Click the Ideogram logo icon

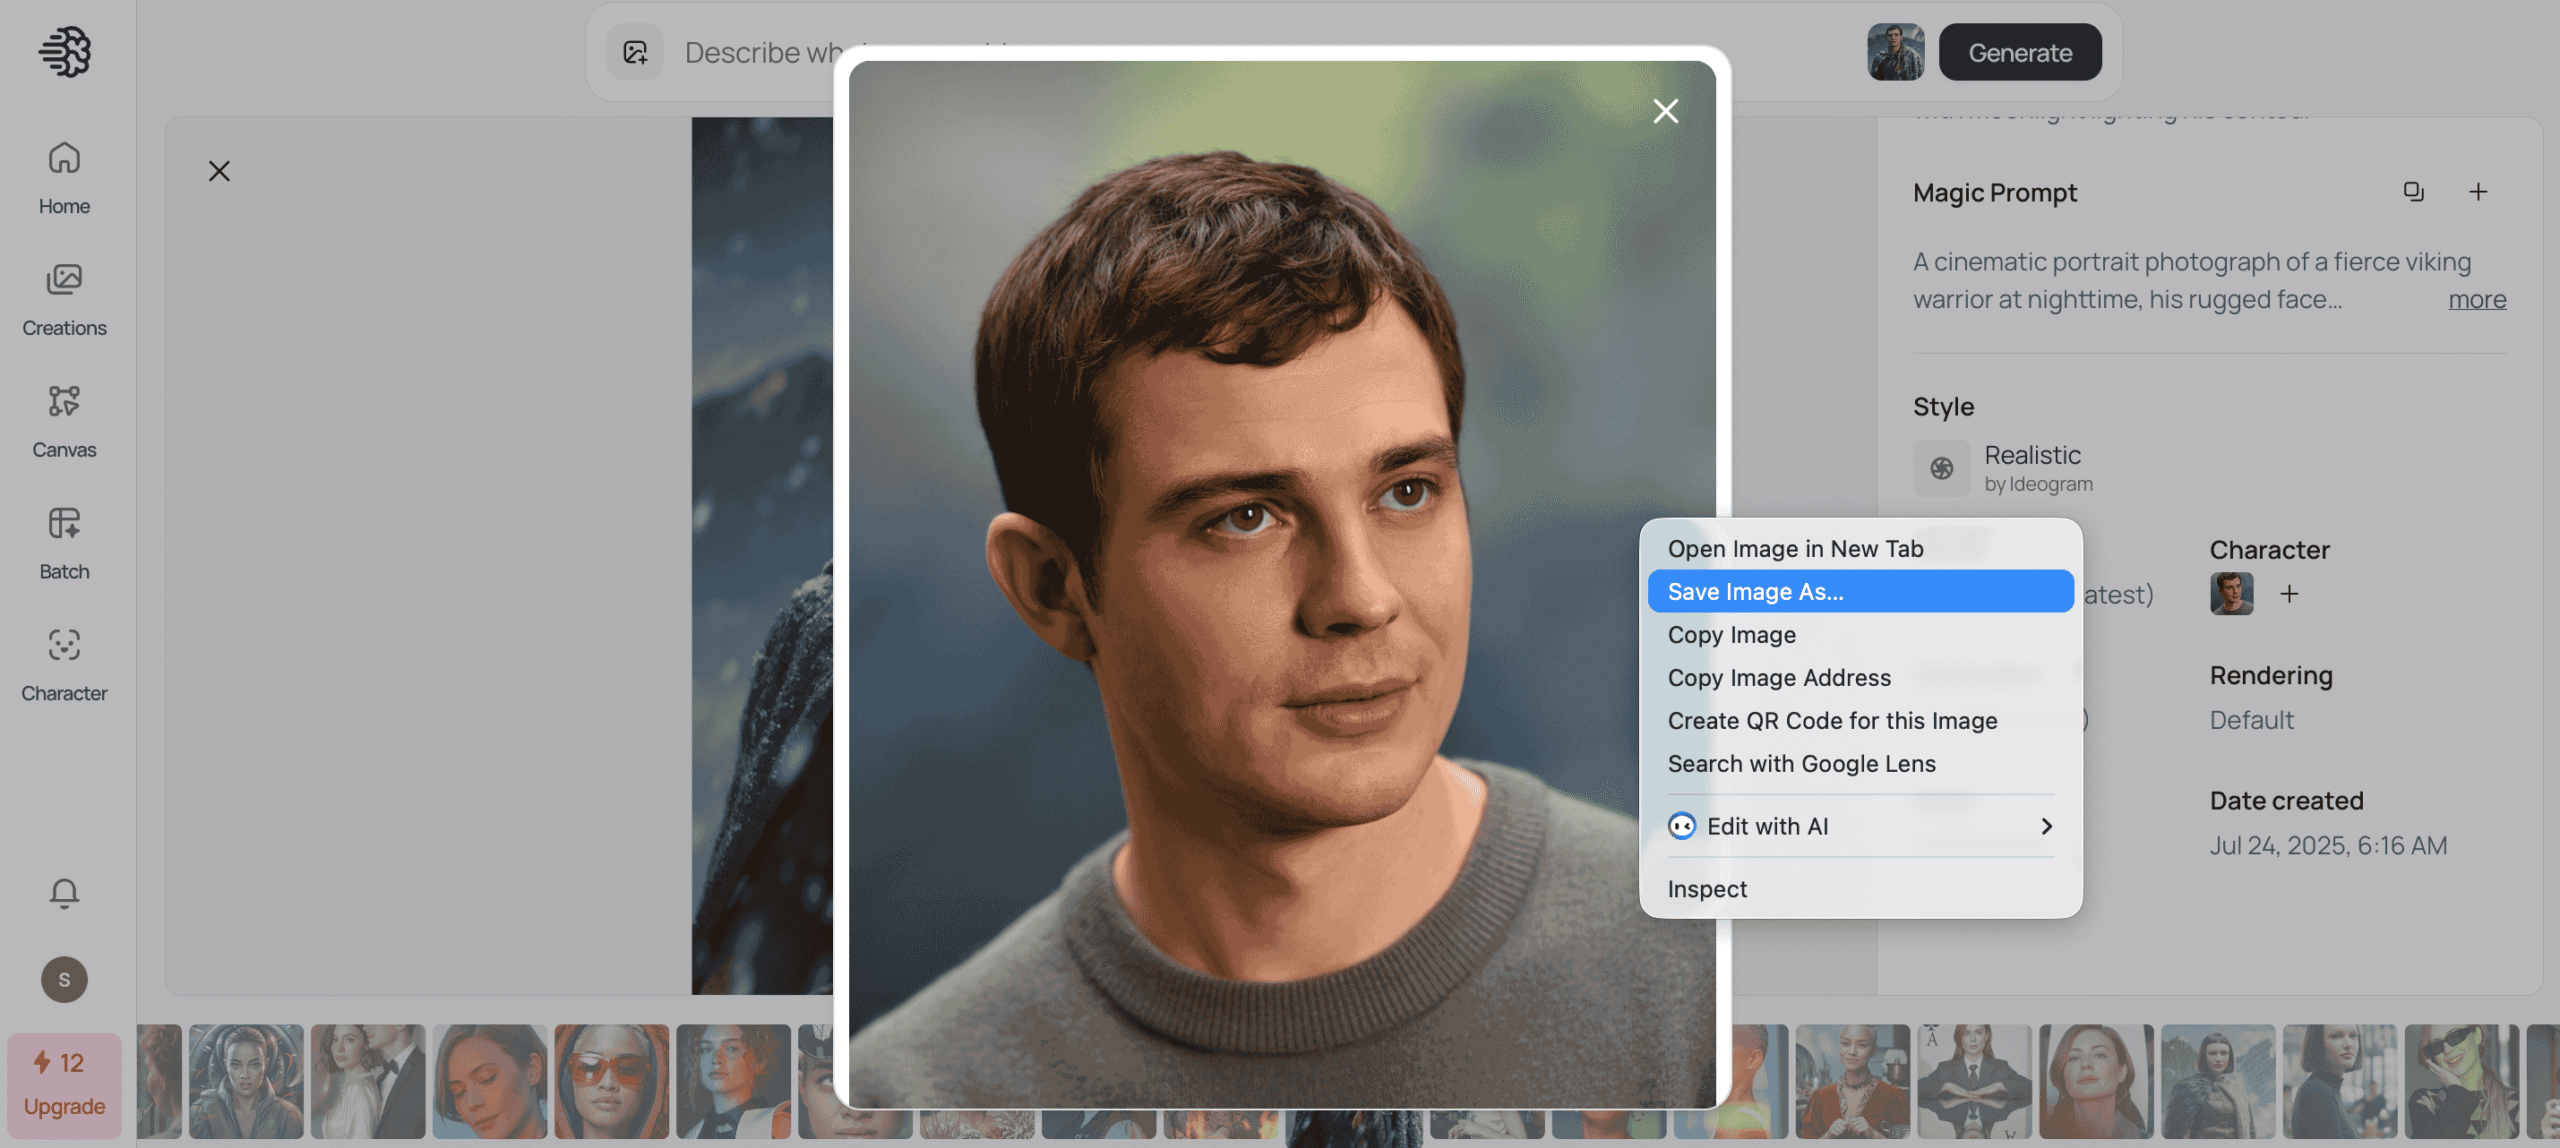tap(65, 52)
